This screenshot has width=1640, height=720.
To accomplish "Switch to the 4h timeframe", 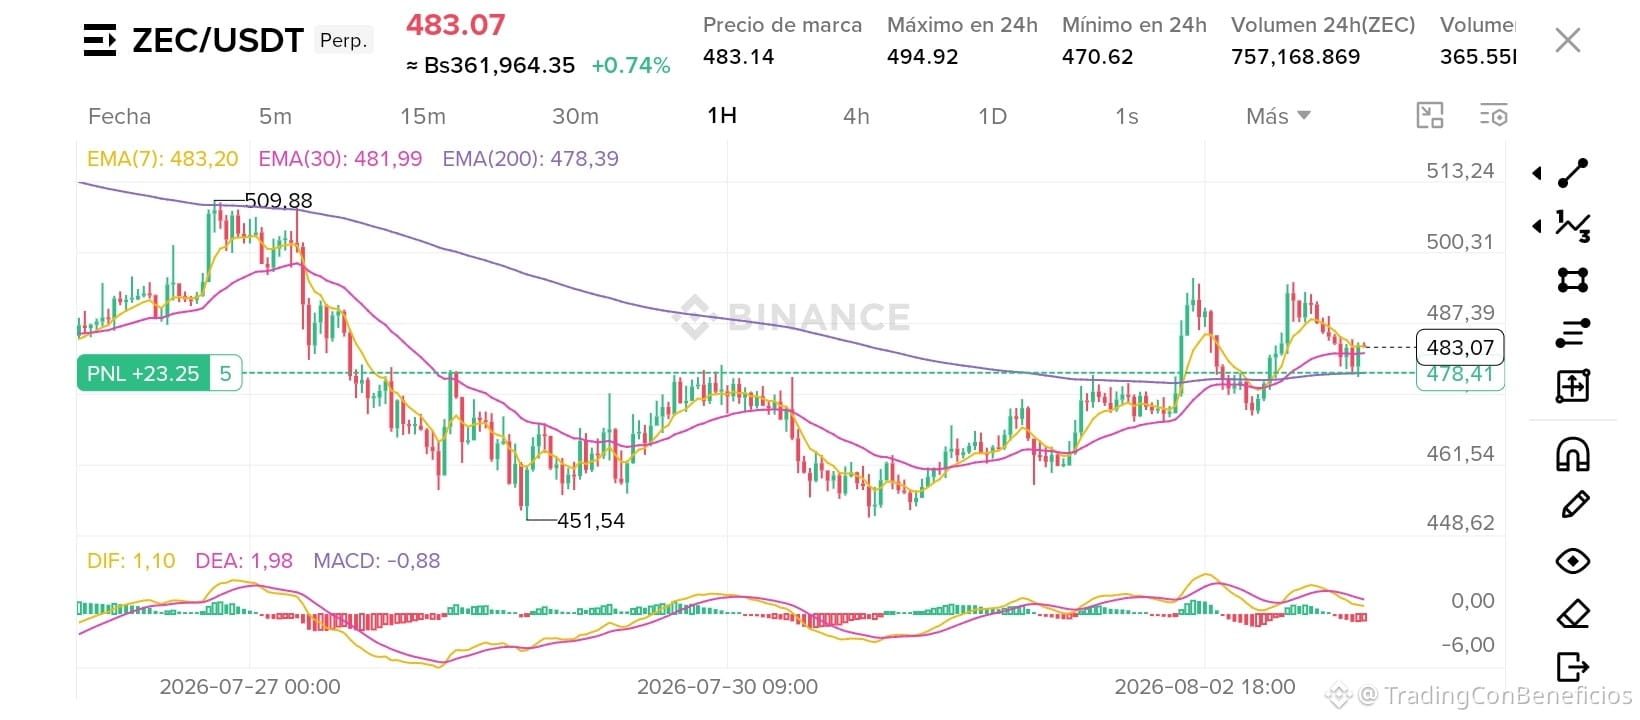I will pyautogui.click(x=856, y=116).
